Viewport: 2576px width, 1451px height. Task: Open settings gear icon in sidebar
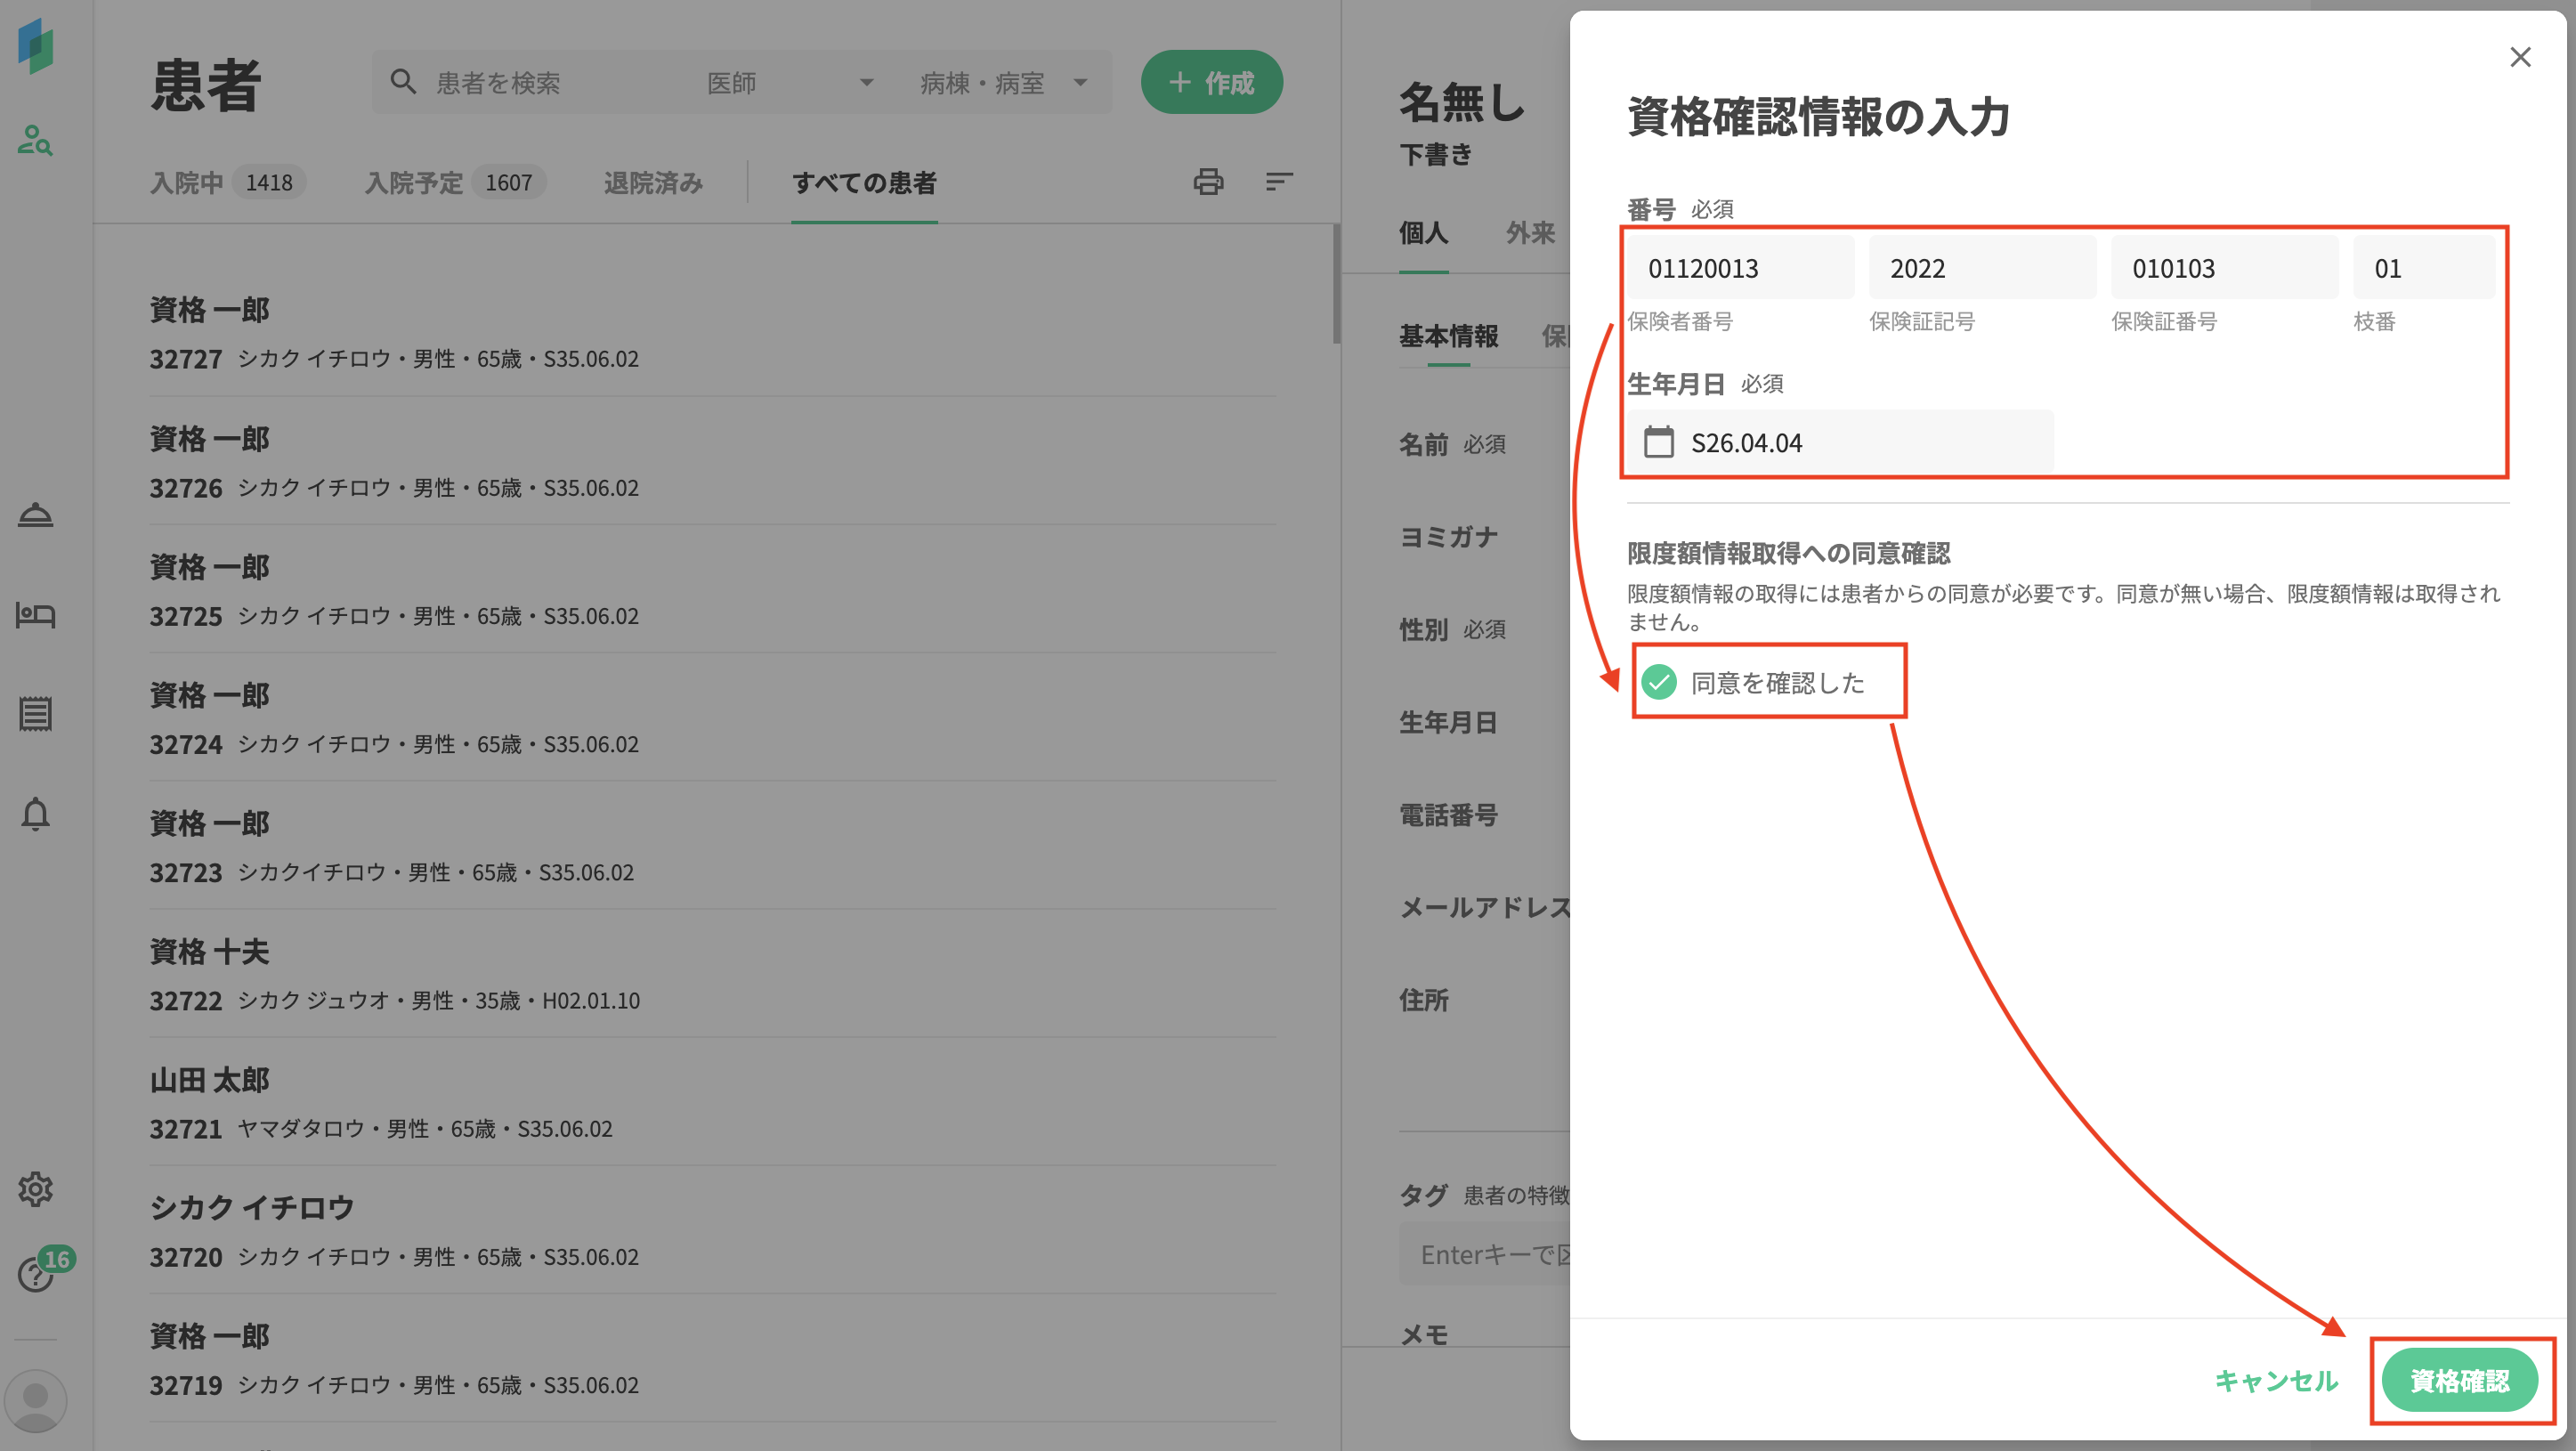tap(35, 1189)
